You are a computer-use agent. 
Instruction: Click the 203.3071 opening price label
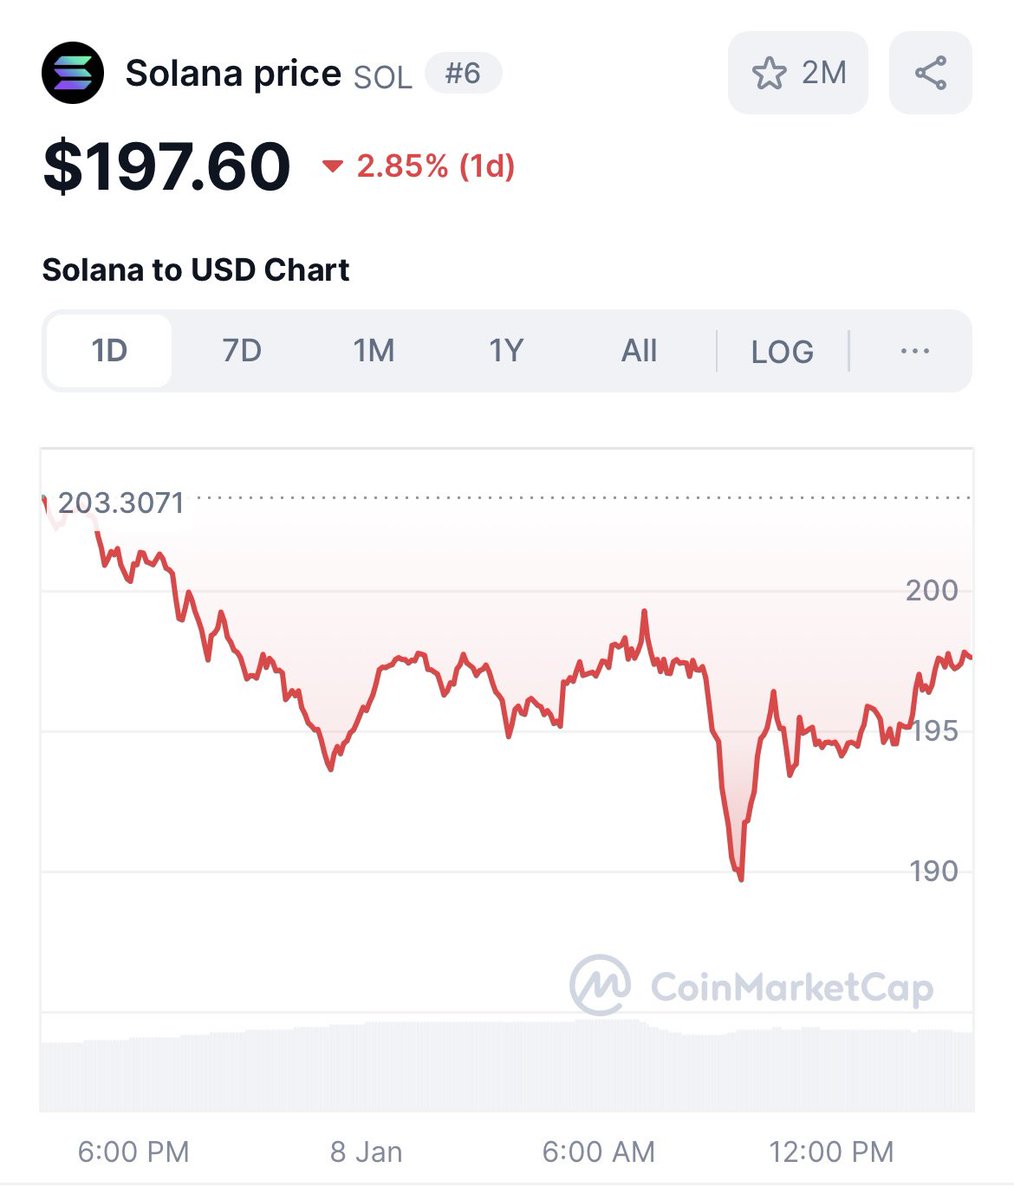tap(121, 502)
